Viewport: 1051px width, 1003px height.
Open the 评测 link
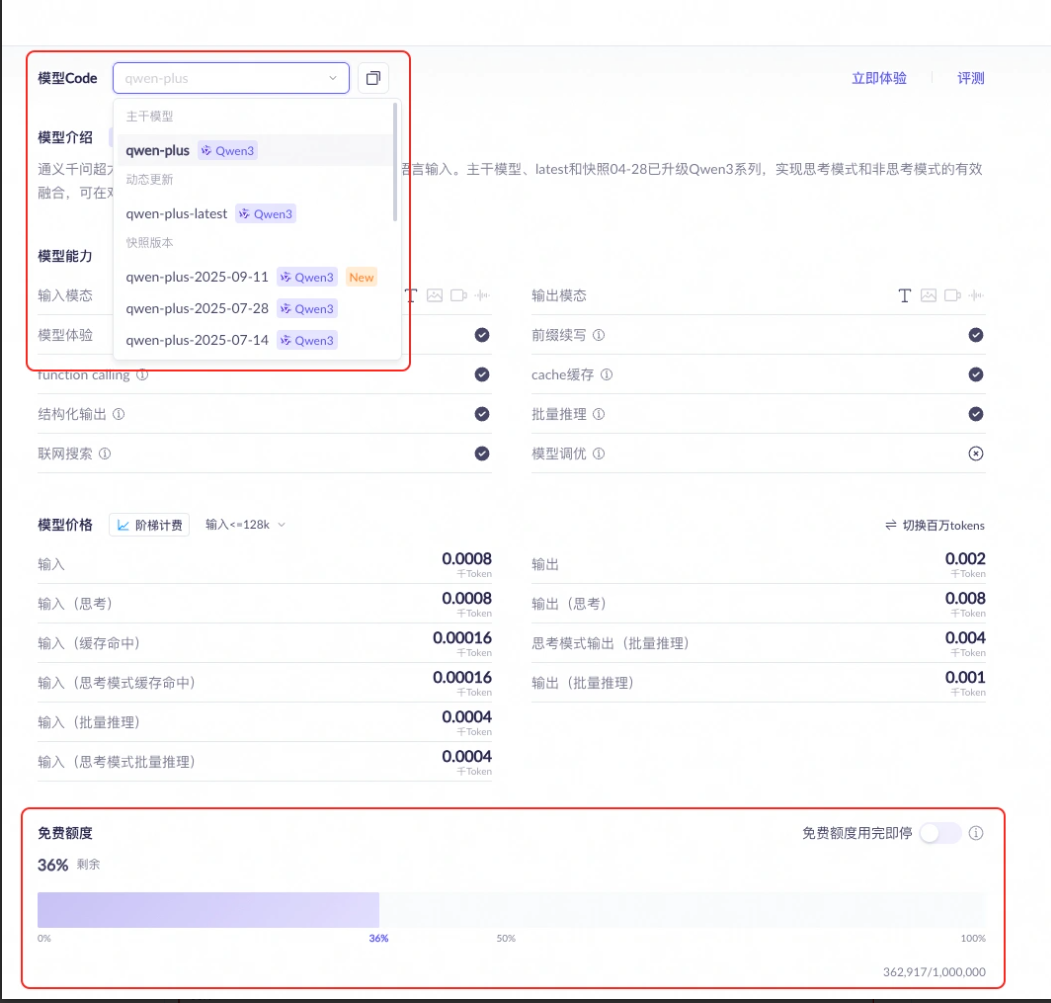tap(971, 78)
